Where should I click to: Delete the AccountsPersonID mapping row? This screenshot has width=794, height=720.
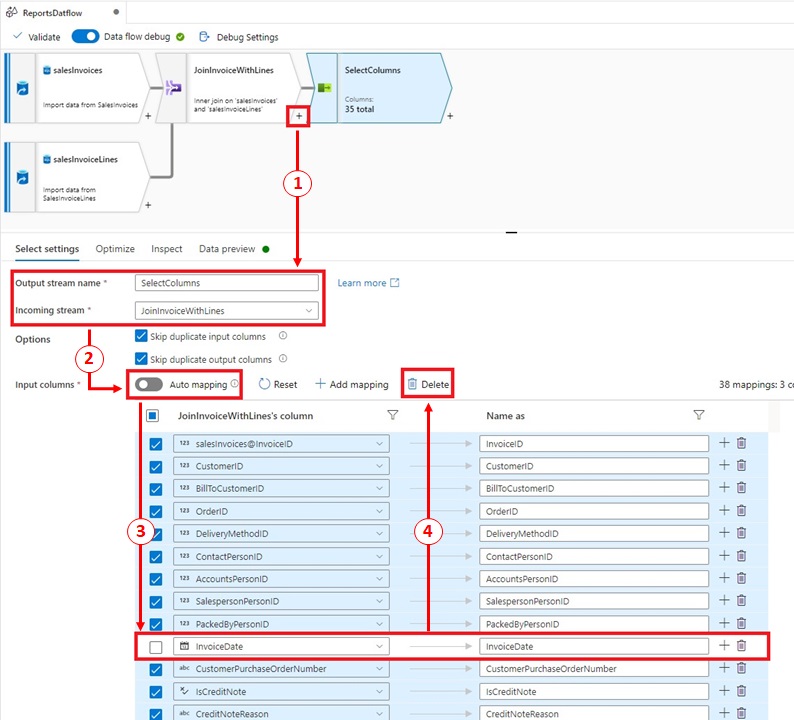click(741, 578)
